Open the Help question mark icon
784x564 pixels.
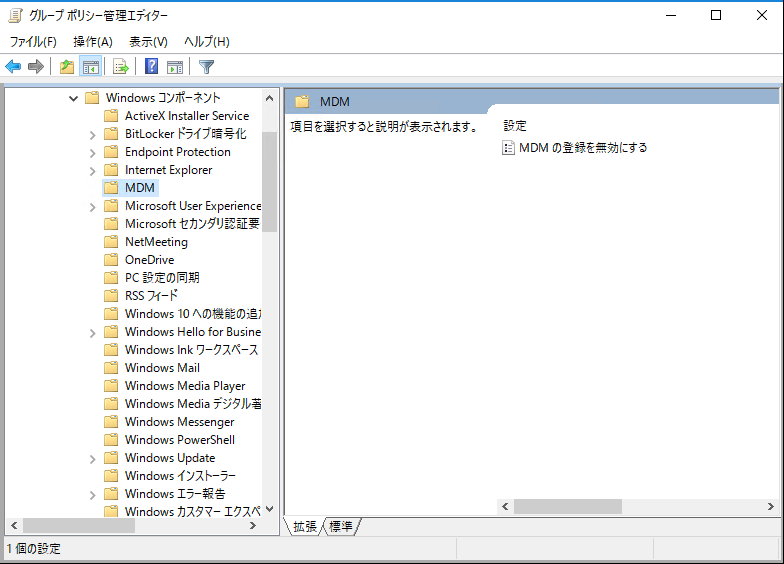[x=152, y=66]
